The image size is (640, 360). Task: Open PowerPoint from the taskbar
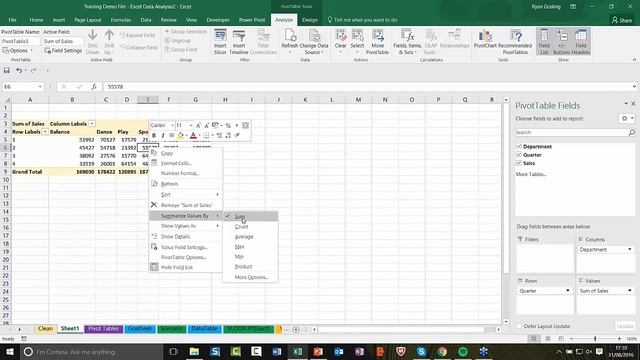point(318,351)
